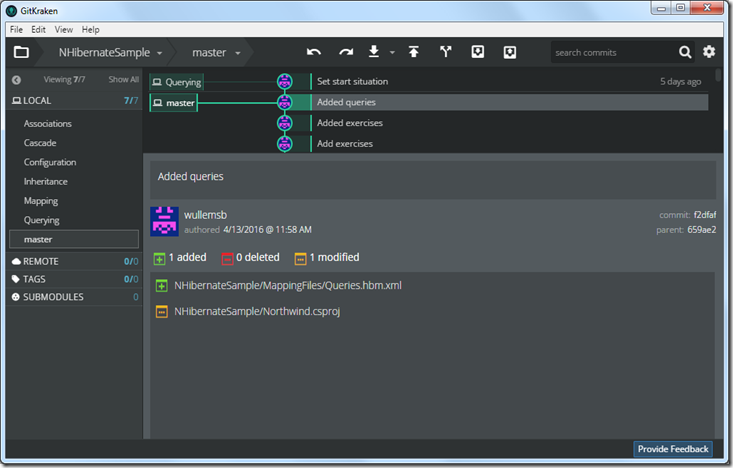The image size is (733, 468).
Task: Select the Cascade branch
Action: (40, 143)
